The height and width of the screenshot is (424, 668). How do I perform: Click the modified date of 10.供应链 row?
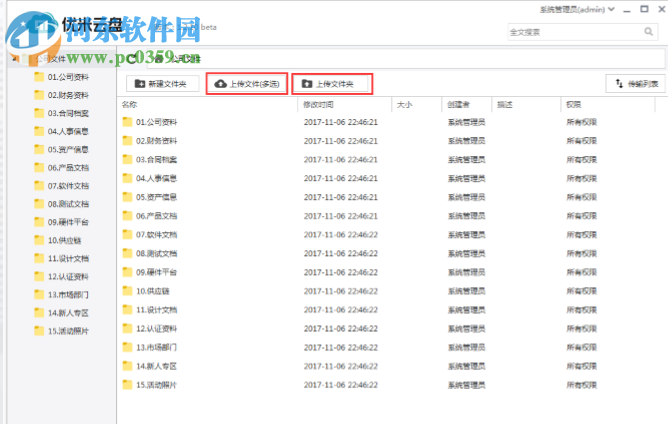click(x=340, y=291)
